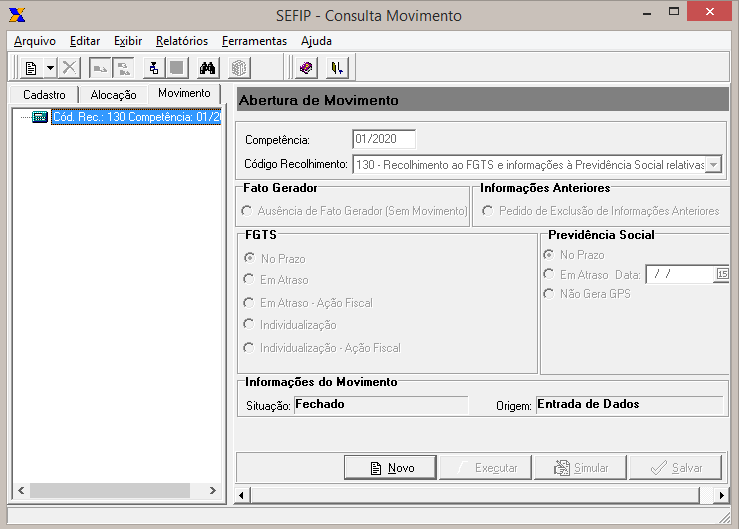The image size is (739, 529).
Task: Click the calculator icon on the tree row
Action: click(40, 117)
